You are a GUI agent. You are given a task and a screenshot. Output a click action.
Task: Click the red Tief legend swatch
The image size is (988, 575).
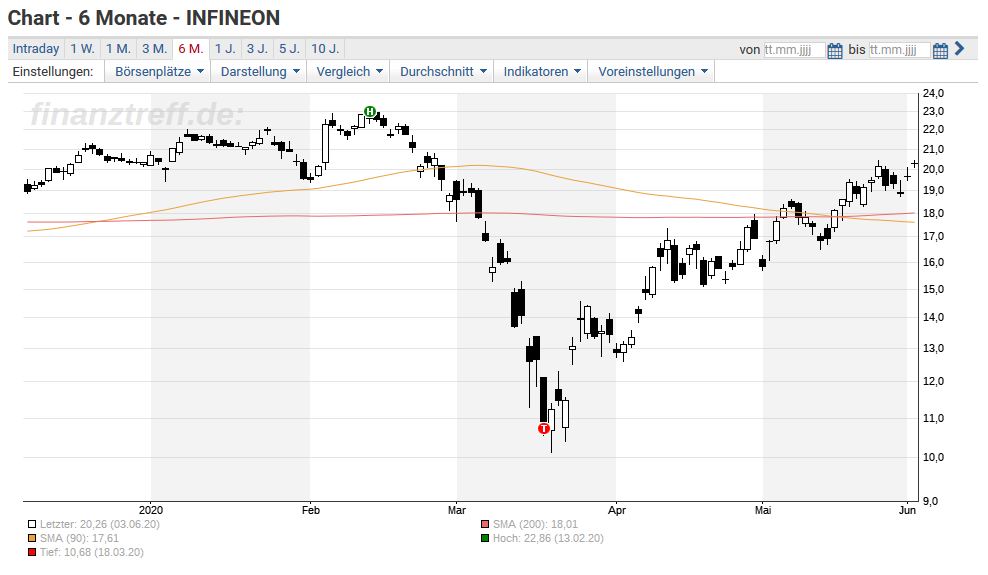click(x=32, y=552)
